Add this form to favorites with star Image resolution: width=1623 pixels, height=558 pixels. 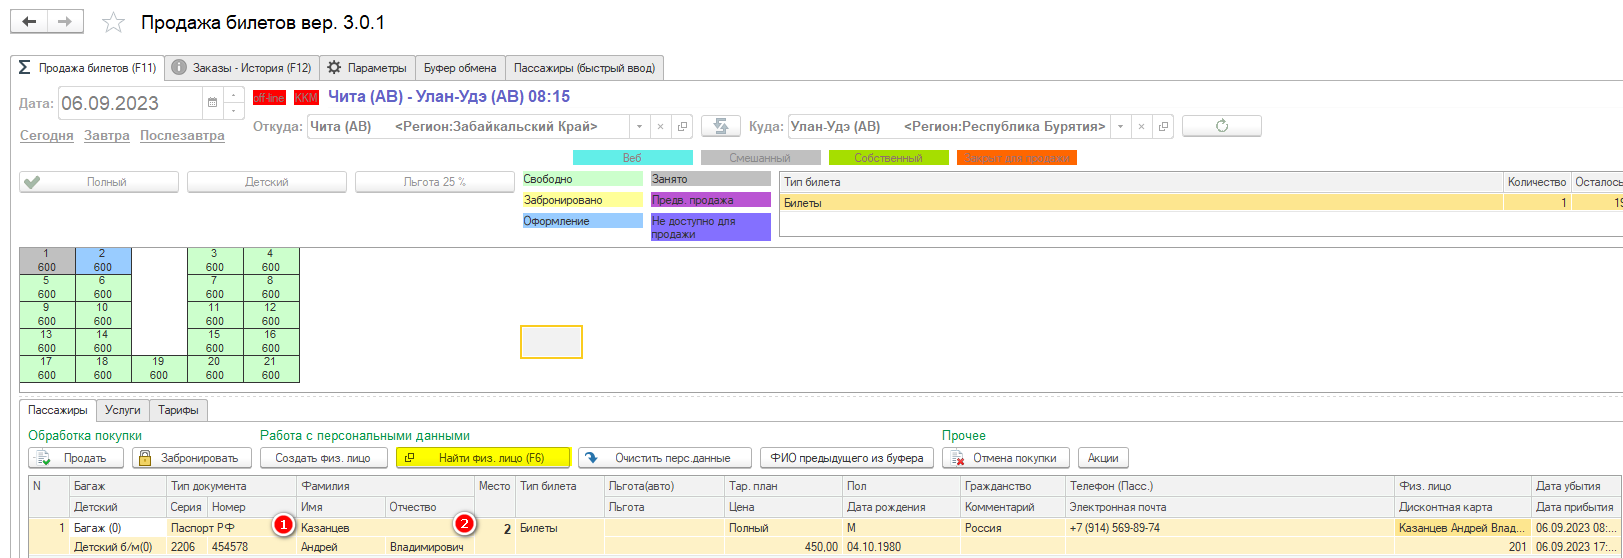click(114, 23)
